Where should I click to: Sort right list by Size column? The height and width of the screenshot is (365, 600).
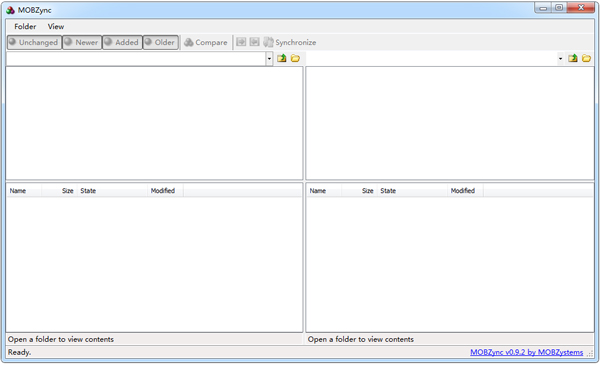(x=359, y=191)
